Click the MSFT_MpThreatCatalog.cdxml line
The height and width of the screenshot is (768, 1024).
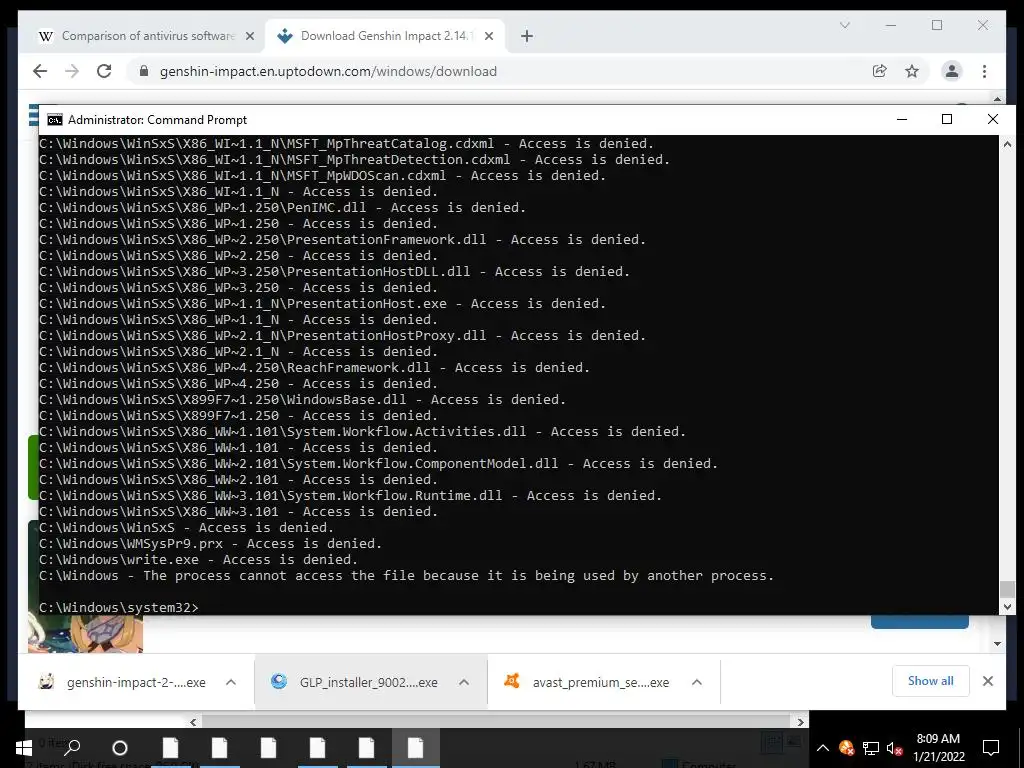point(346,144)
